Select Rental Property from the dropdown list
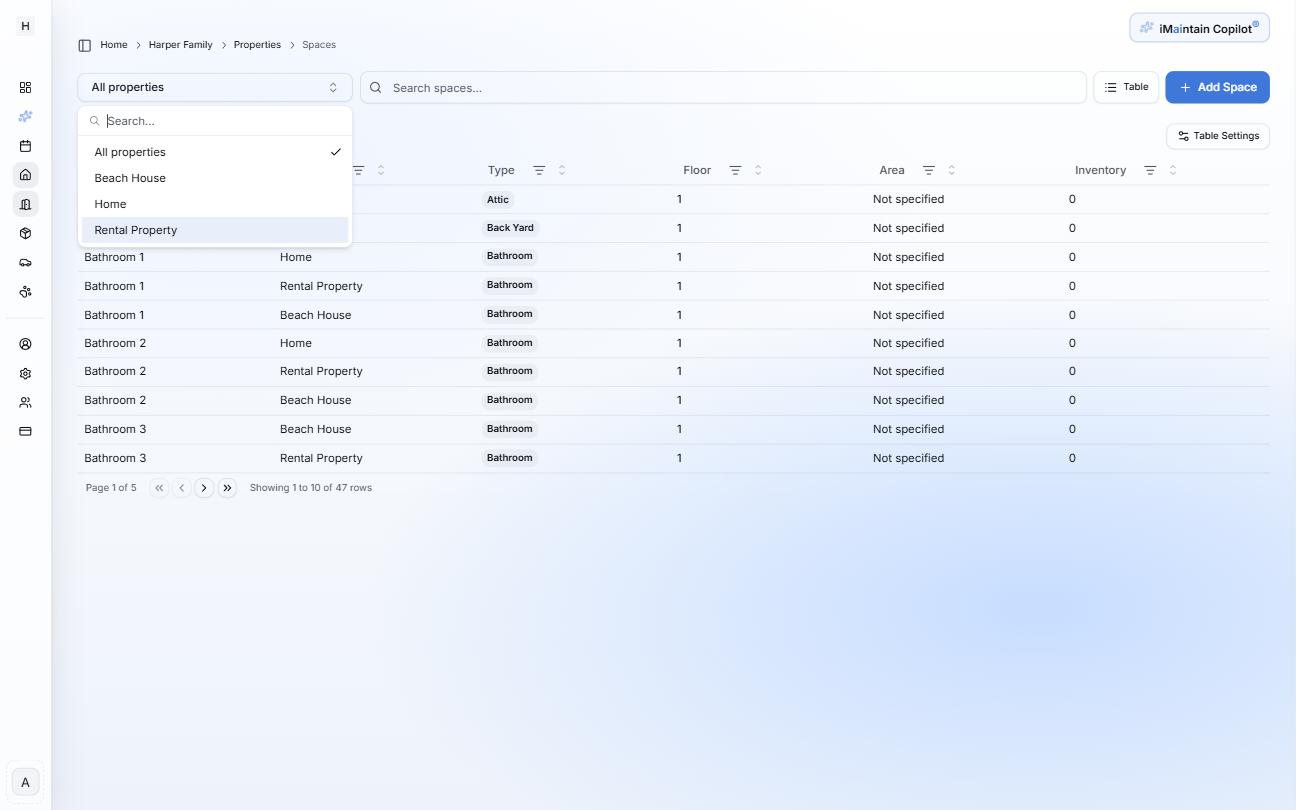1296x810 pixels. (135, 230)
